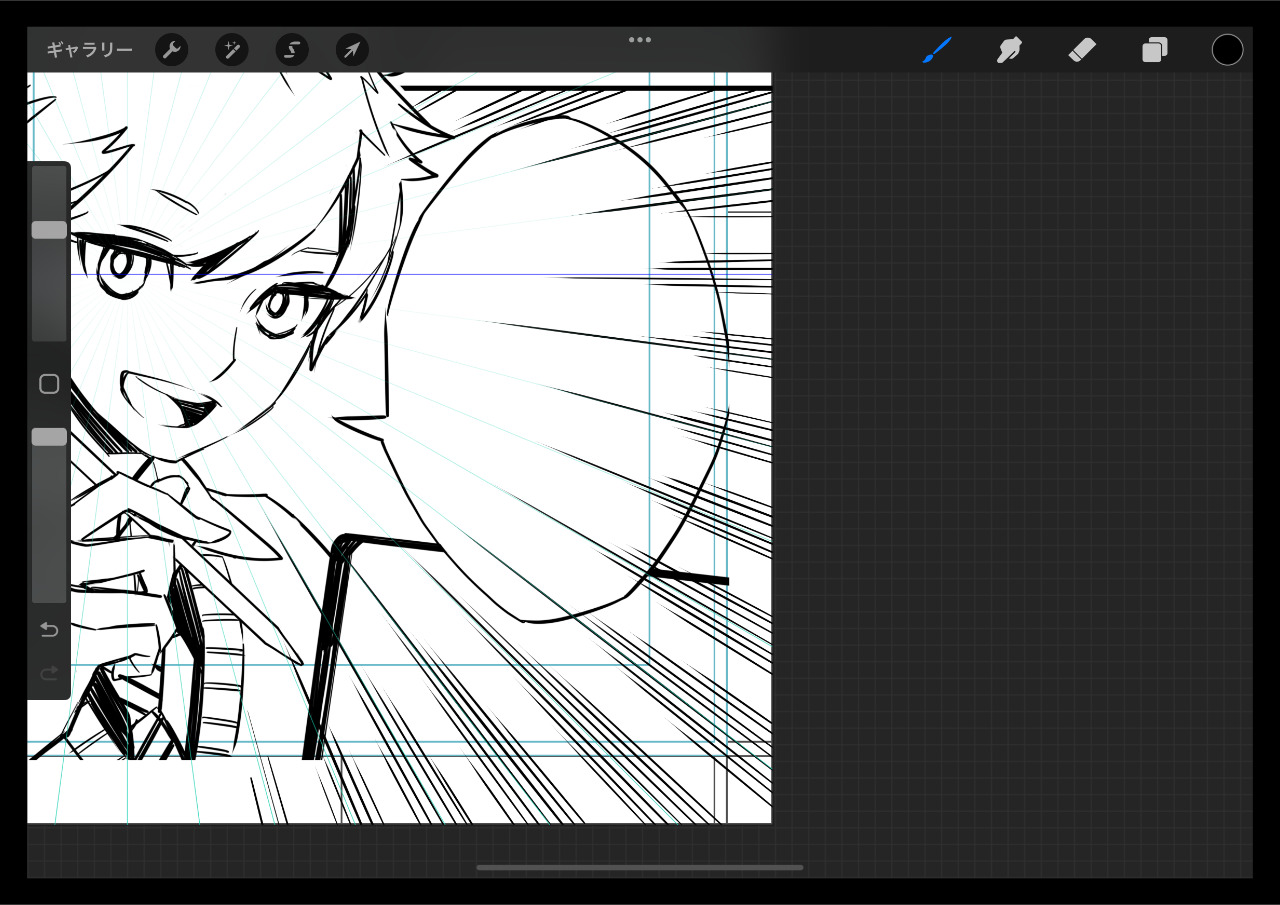Select the Eraser tool
Screen dimensions: 1280x905
pos(1082,50)
